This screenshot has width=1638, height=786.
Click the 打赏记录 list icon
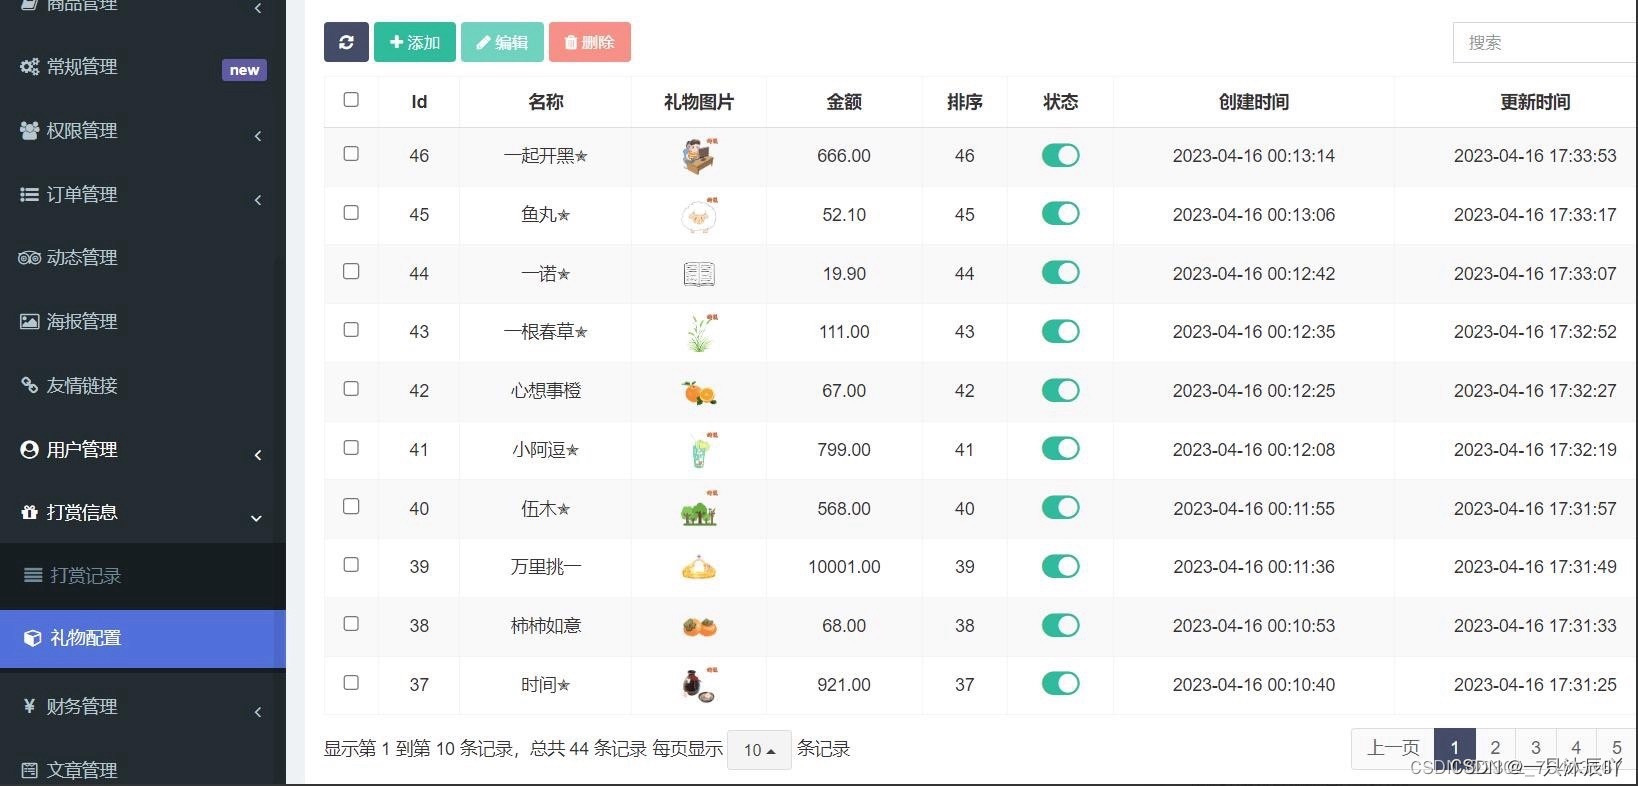33,575
